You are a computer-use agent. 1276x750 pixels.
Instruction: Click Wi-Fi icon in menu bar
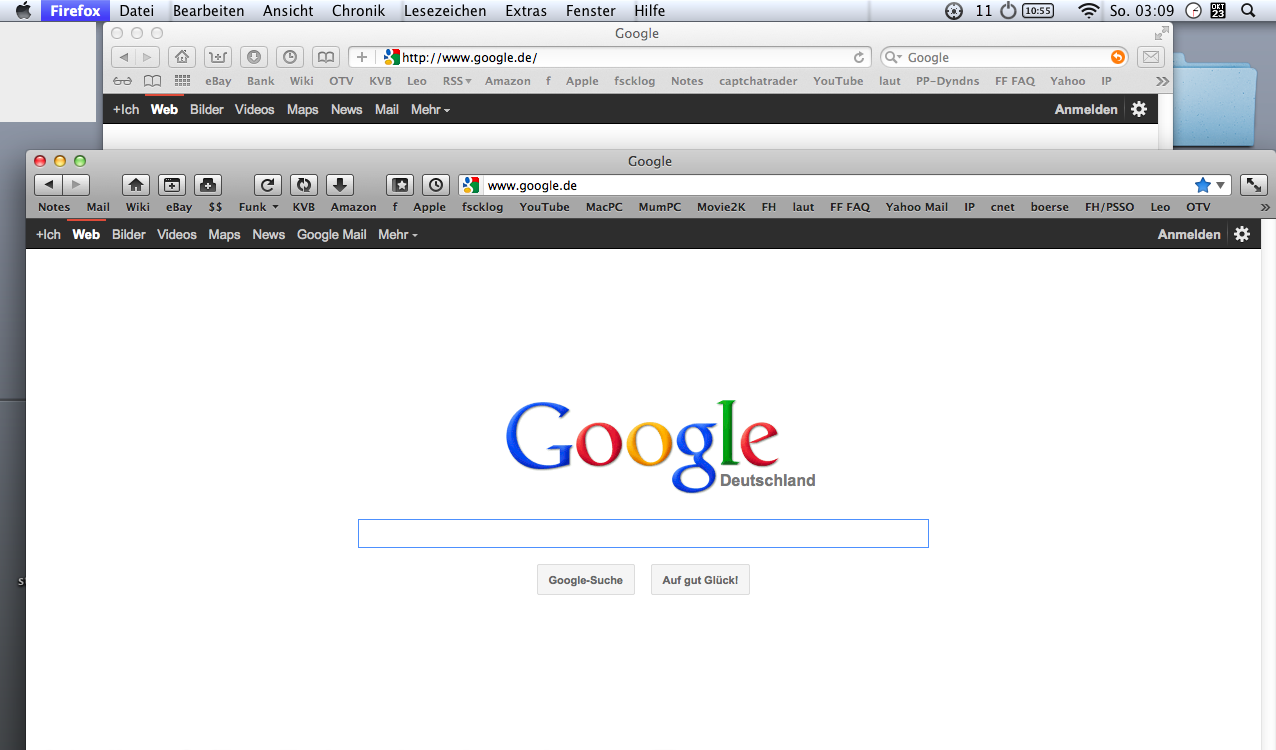coord(1088,11)
